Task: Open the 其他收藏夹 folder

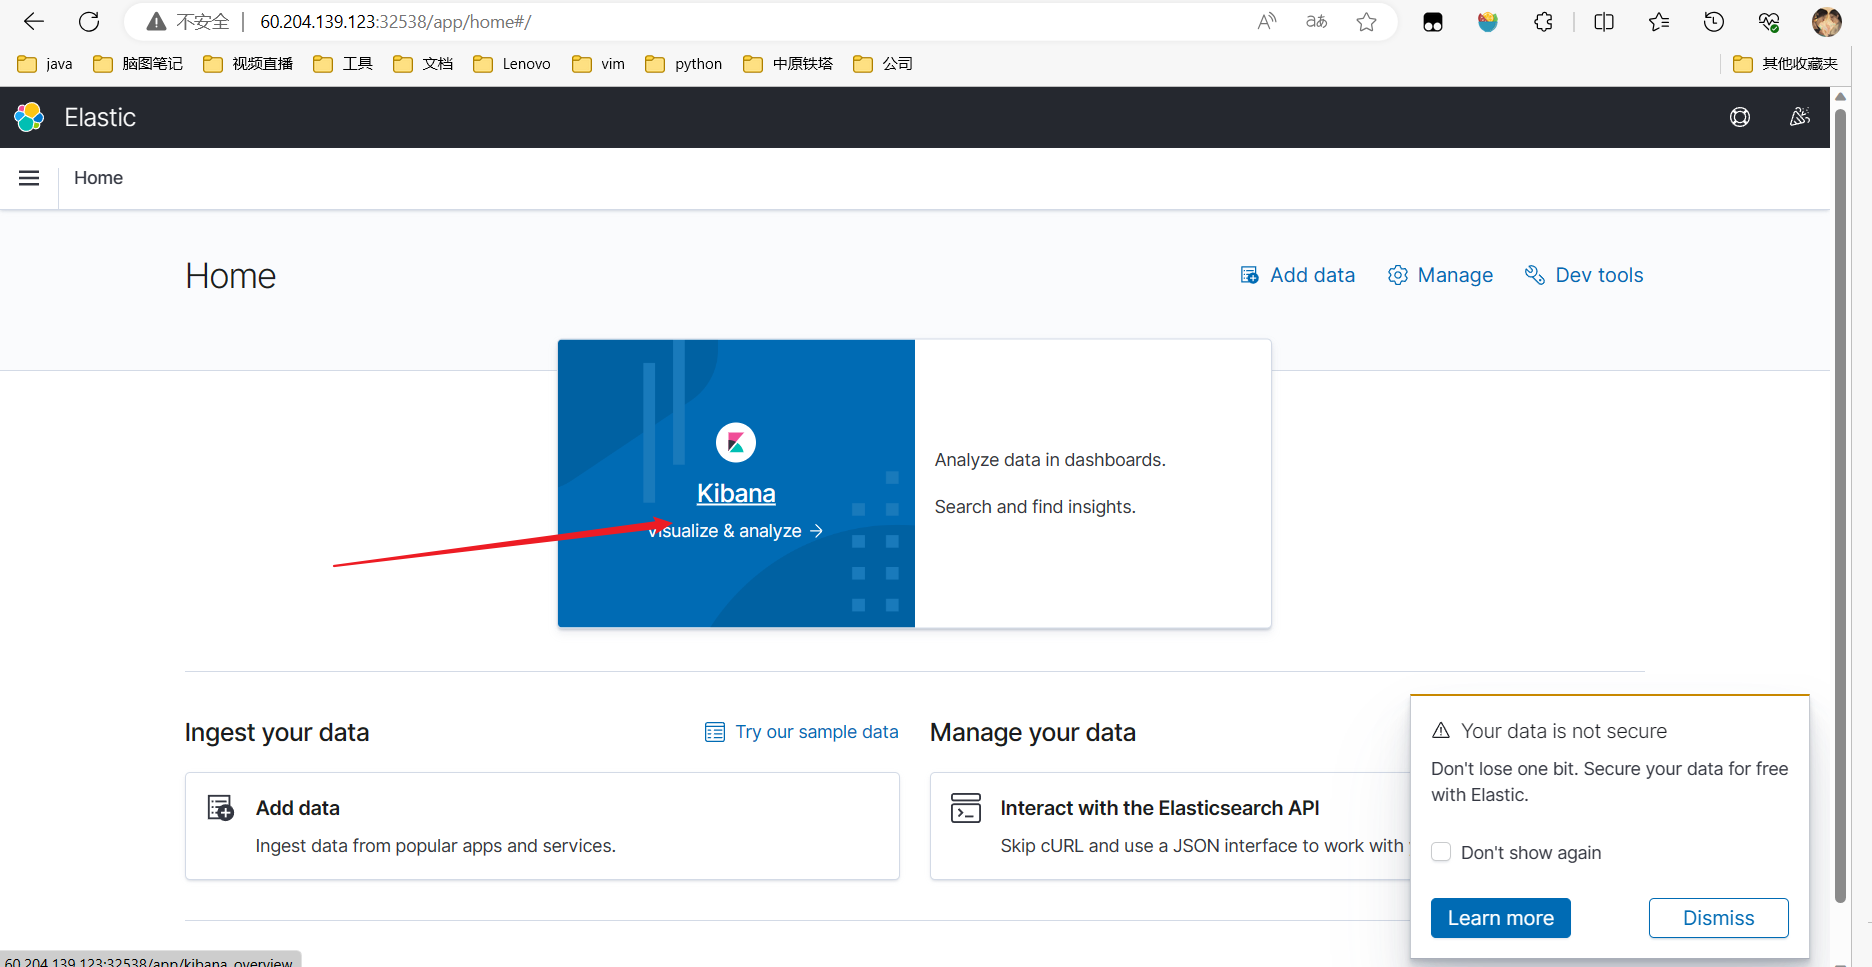Action: tap(1786, 64)
